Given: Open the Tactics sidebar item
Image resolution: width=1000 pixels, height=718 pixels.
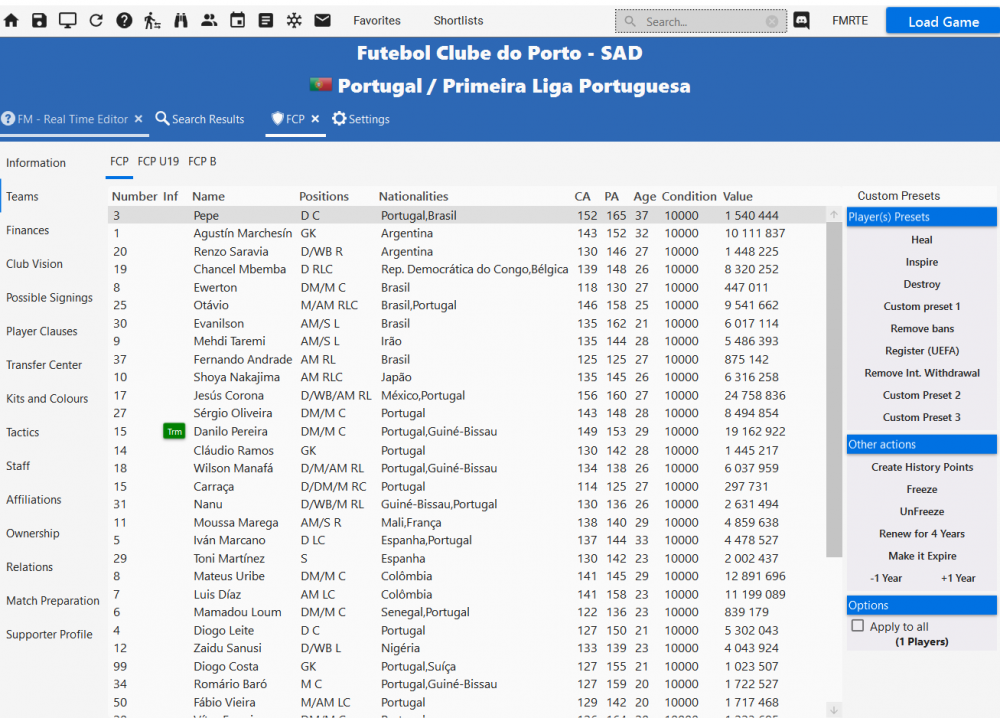Looking at the screenshot, I should (22, 432).
